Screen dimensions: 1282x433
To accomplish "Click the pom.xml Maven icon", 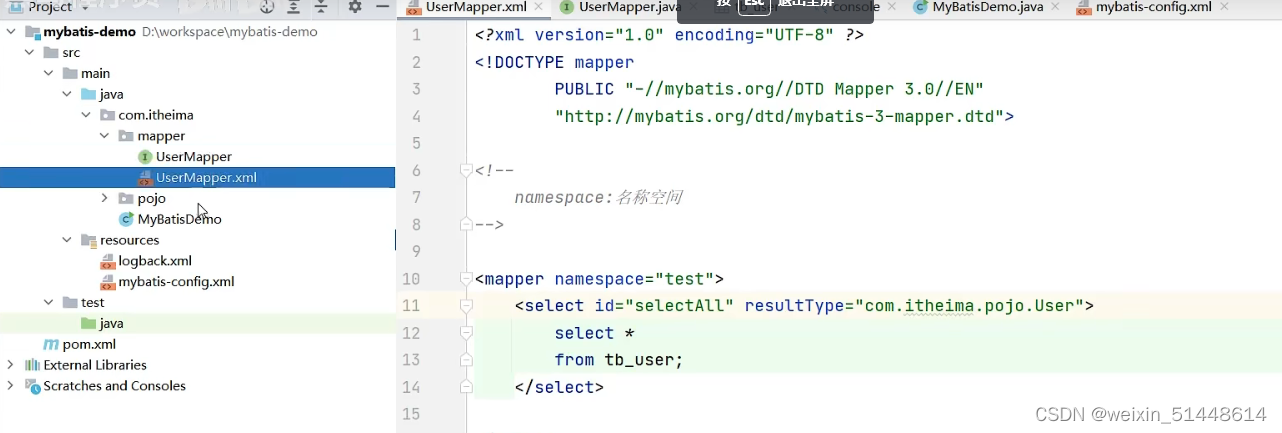I will [x=51, y=344].
